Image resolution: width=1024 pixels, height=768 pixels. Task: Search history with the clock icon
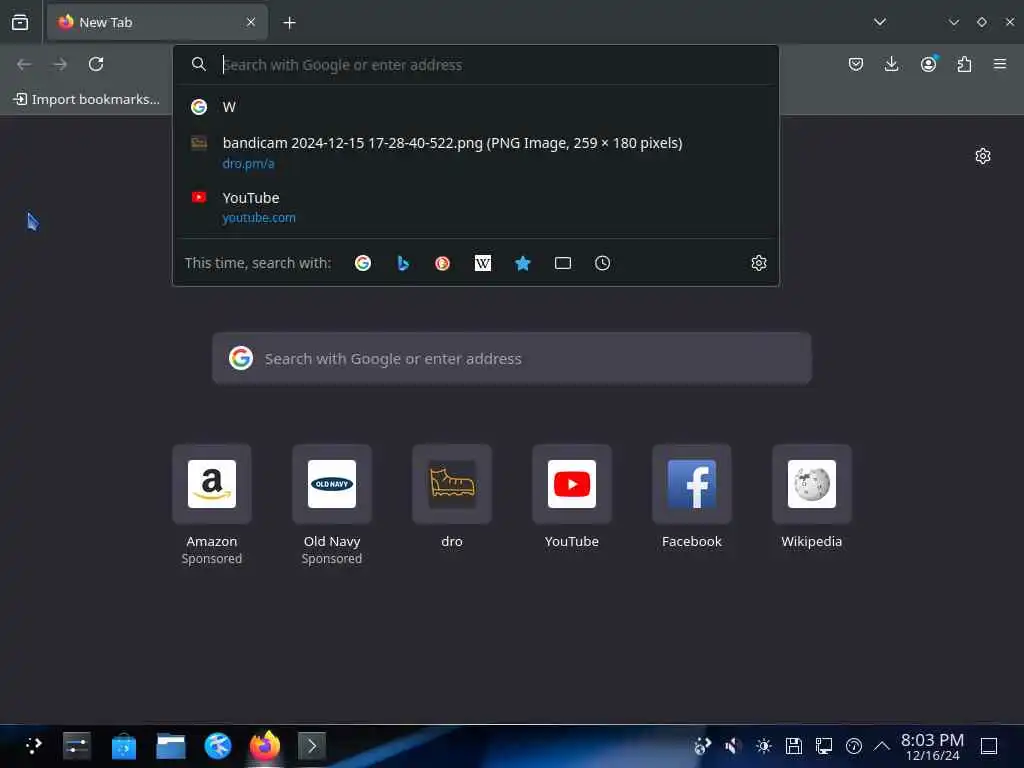602,263
